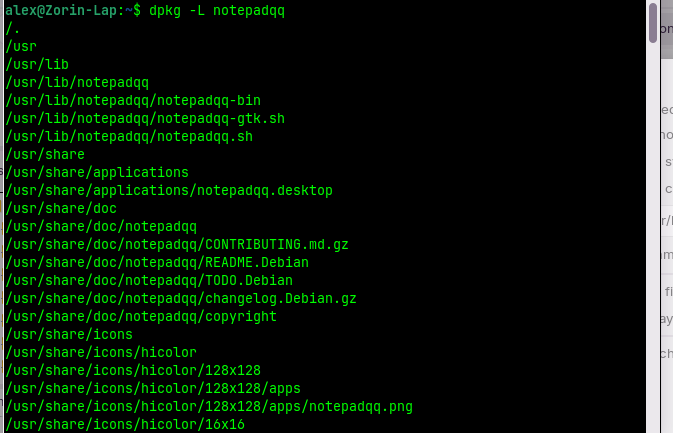The image size is (673, 433).
Task: Click the 'alex@Zorin-Lap' prompt text
Action: tap(61, 10)
